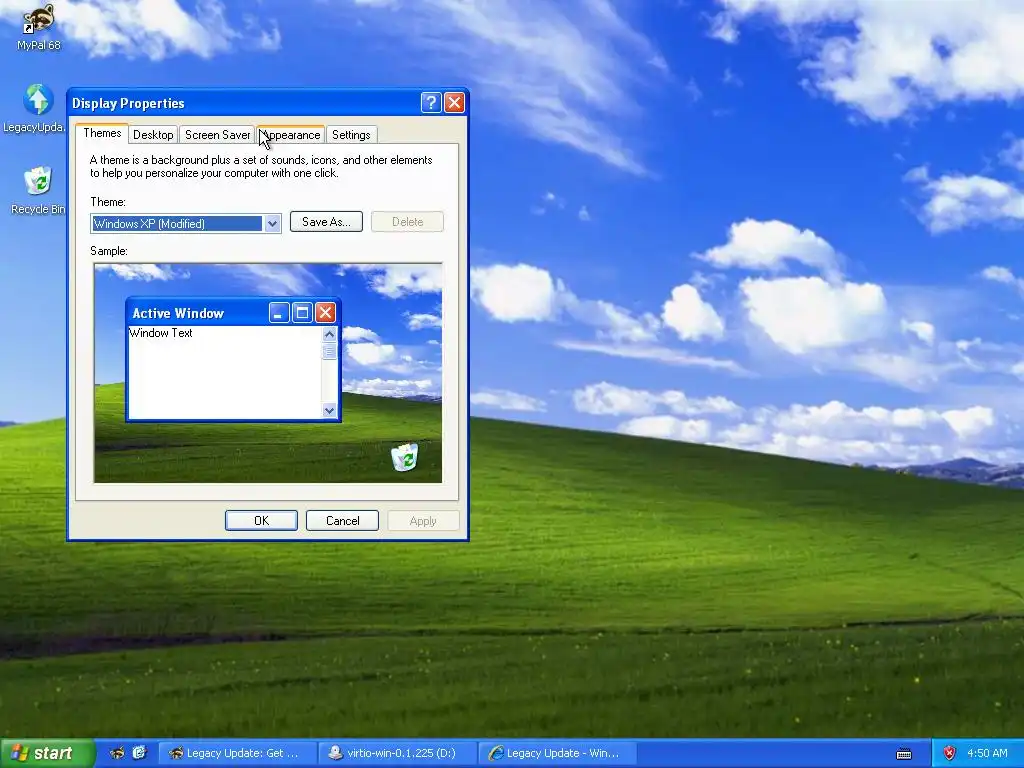Click the 4:50 AM system clock

click(x=987, y=753)
